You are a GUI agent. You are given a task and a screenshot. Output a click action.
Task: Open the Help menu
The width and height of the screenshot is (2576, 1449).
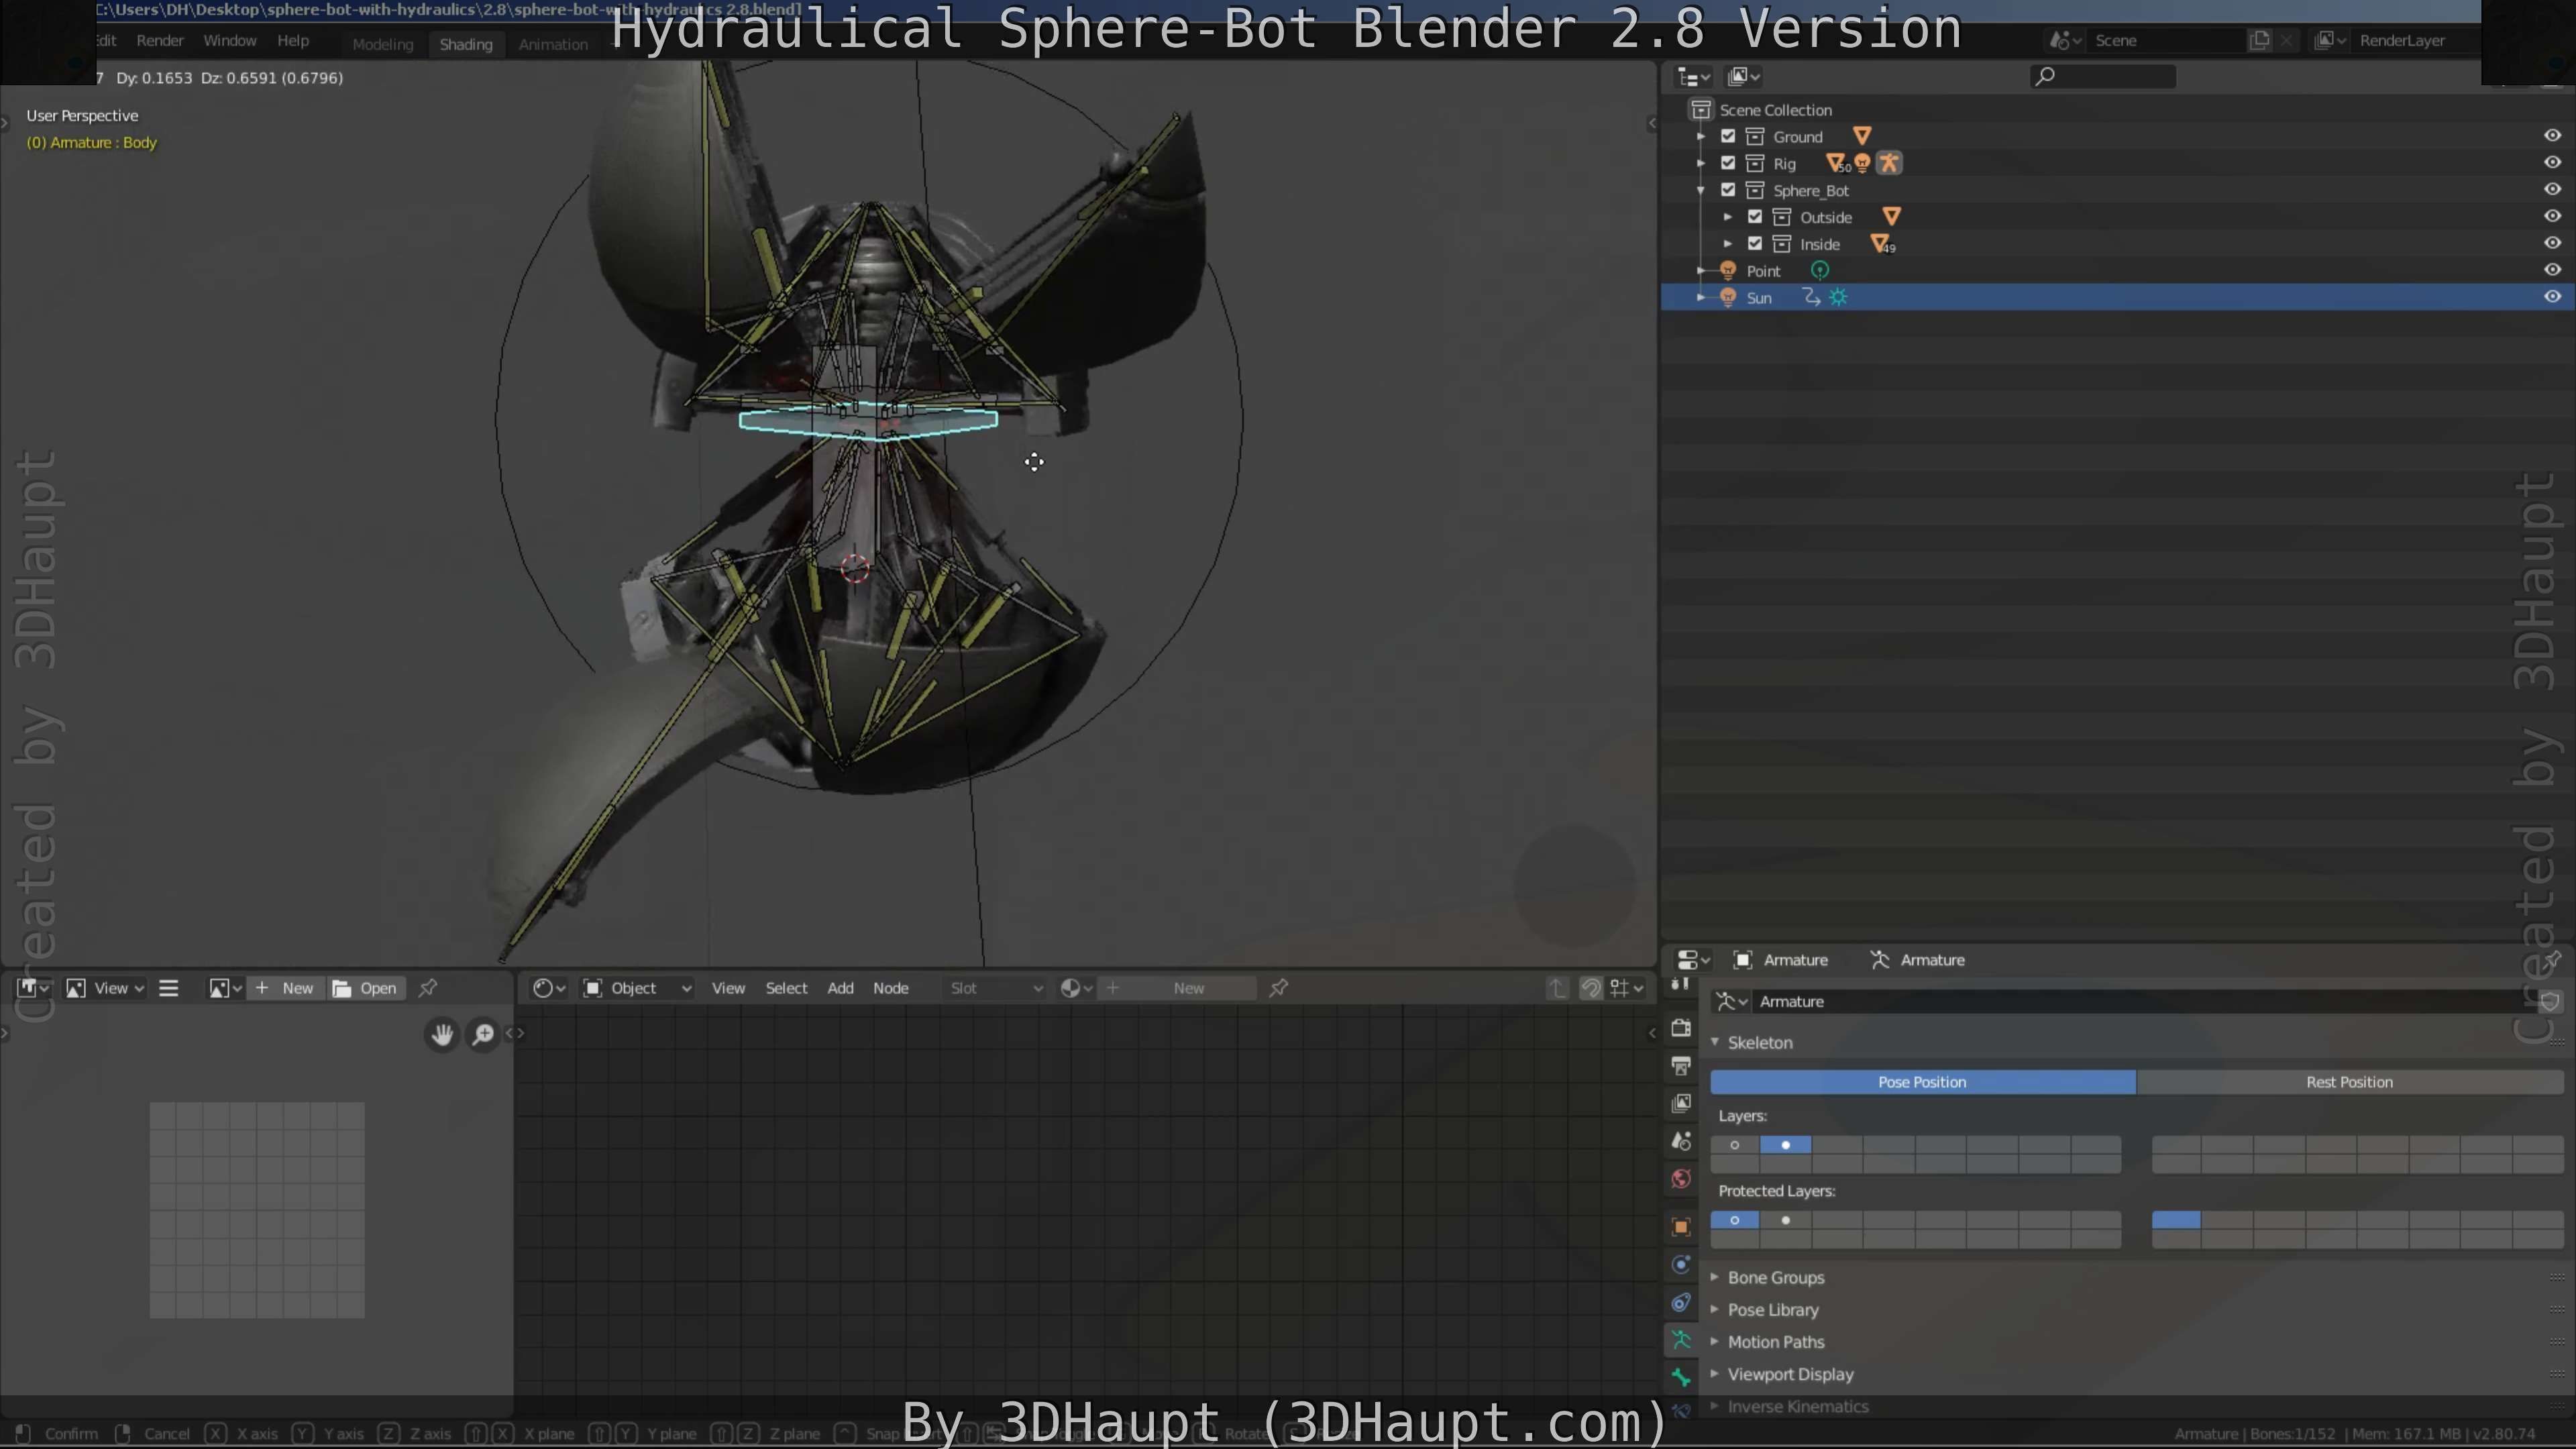point(293,41)
